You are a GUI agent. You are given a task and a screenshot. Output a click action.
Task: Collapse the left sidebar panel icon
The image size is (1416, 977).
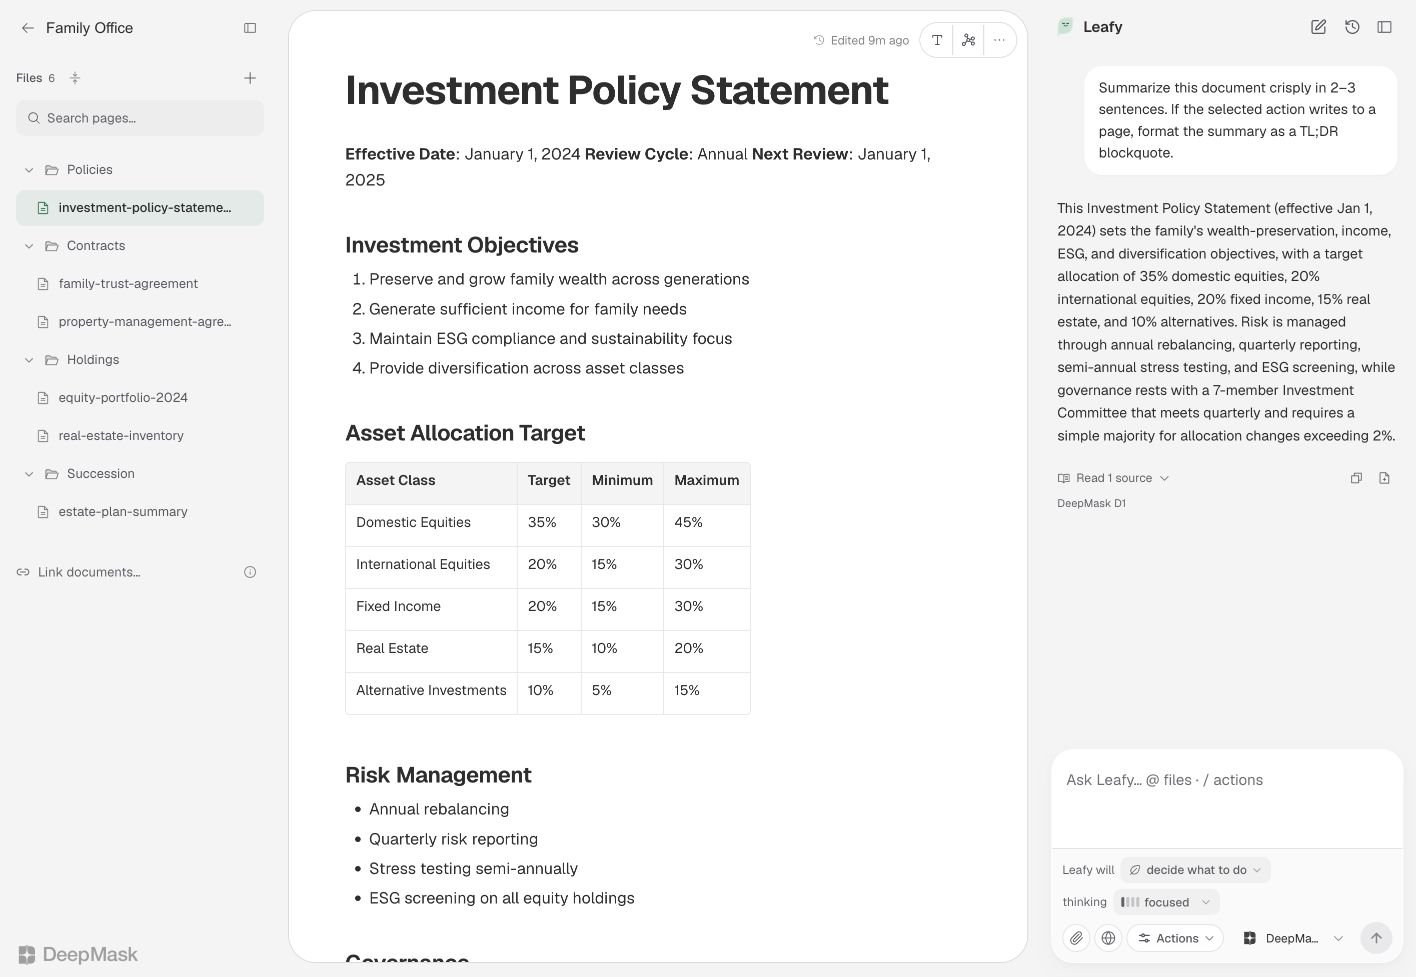(x=250, y=28)
